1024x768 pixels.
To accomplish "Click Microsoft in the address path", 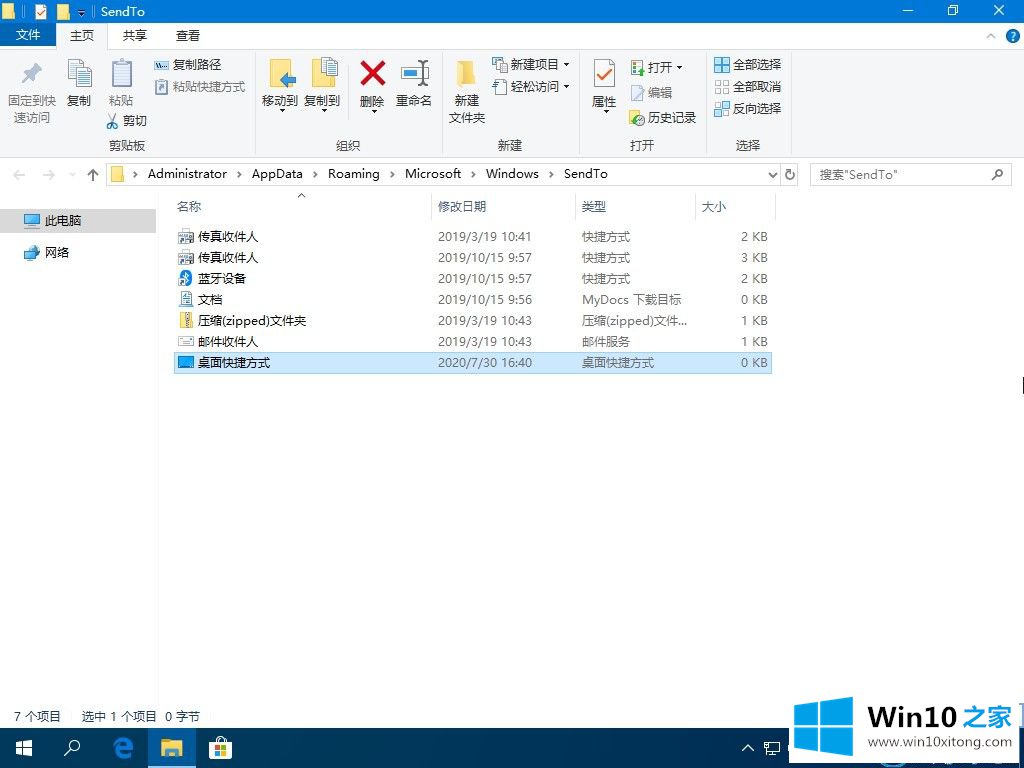I will pos(433,174).
